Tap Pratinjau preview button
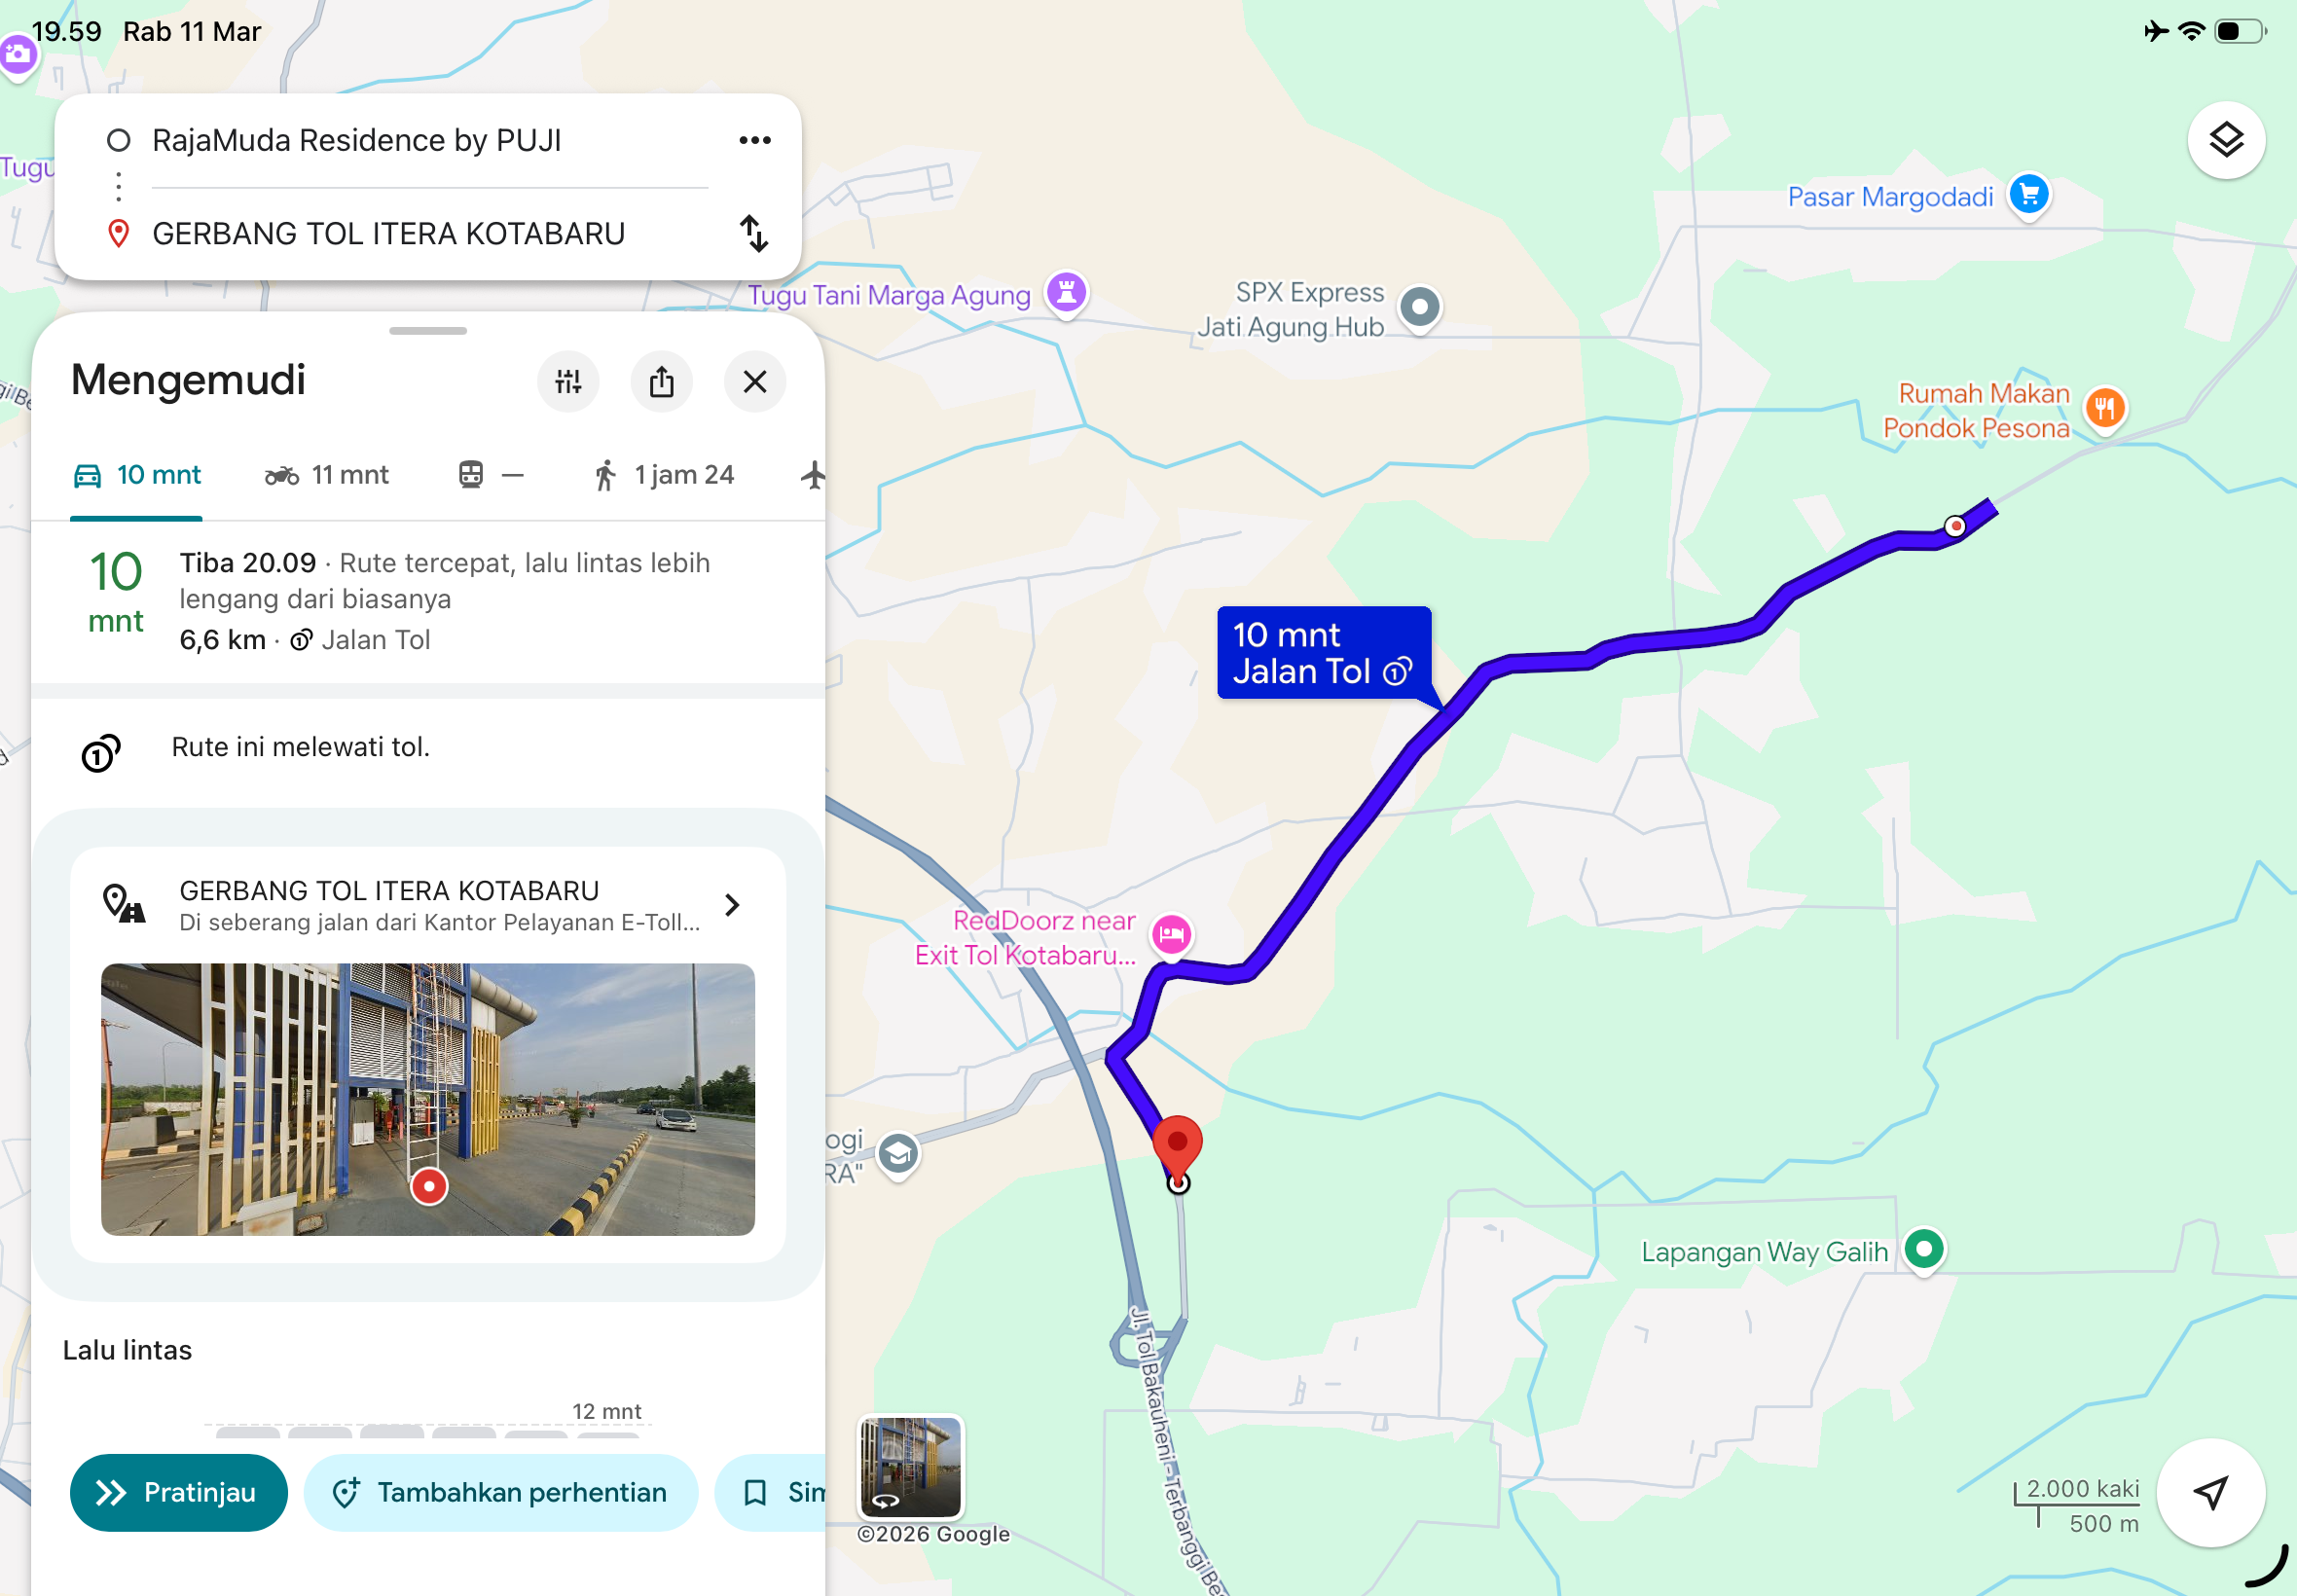Image resolution: width=2297 pixels, height=1596 pixels. [178, 1492]
